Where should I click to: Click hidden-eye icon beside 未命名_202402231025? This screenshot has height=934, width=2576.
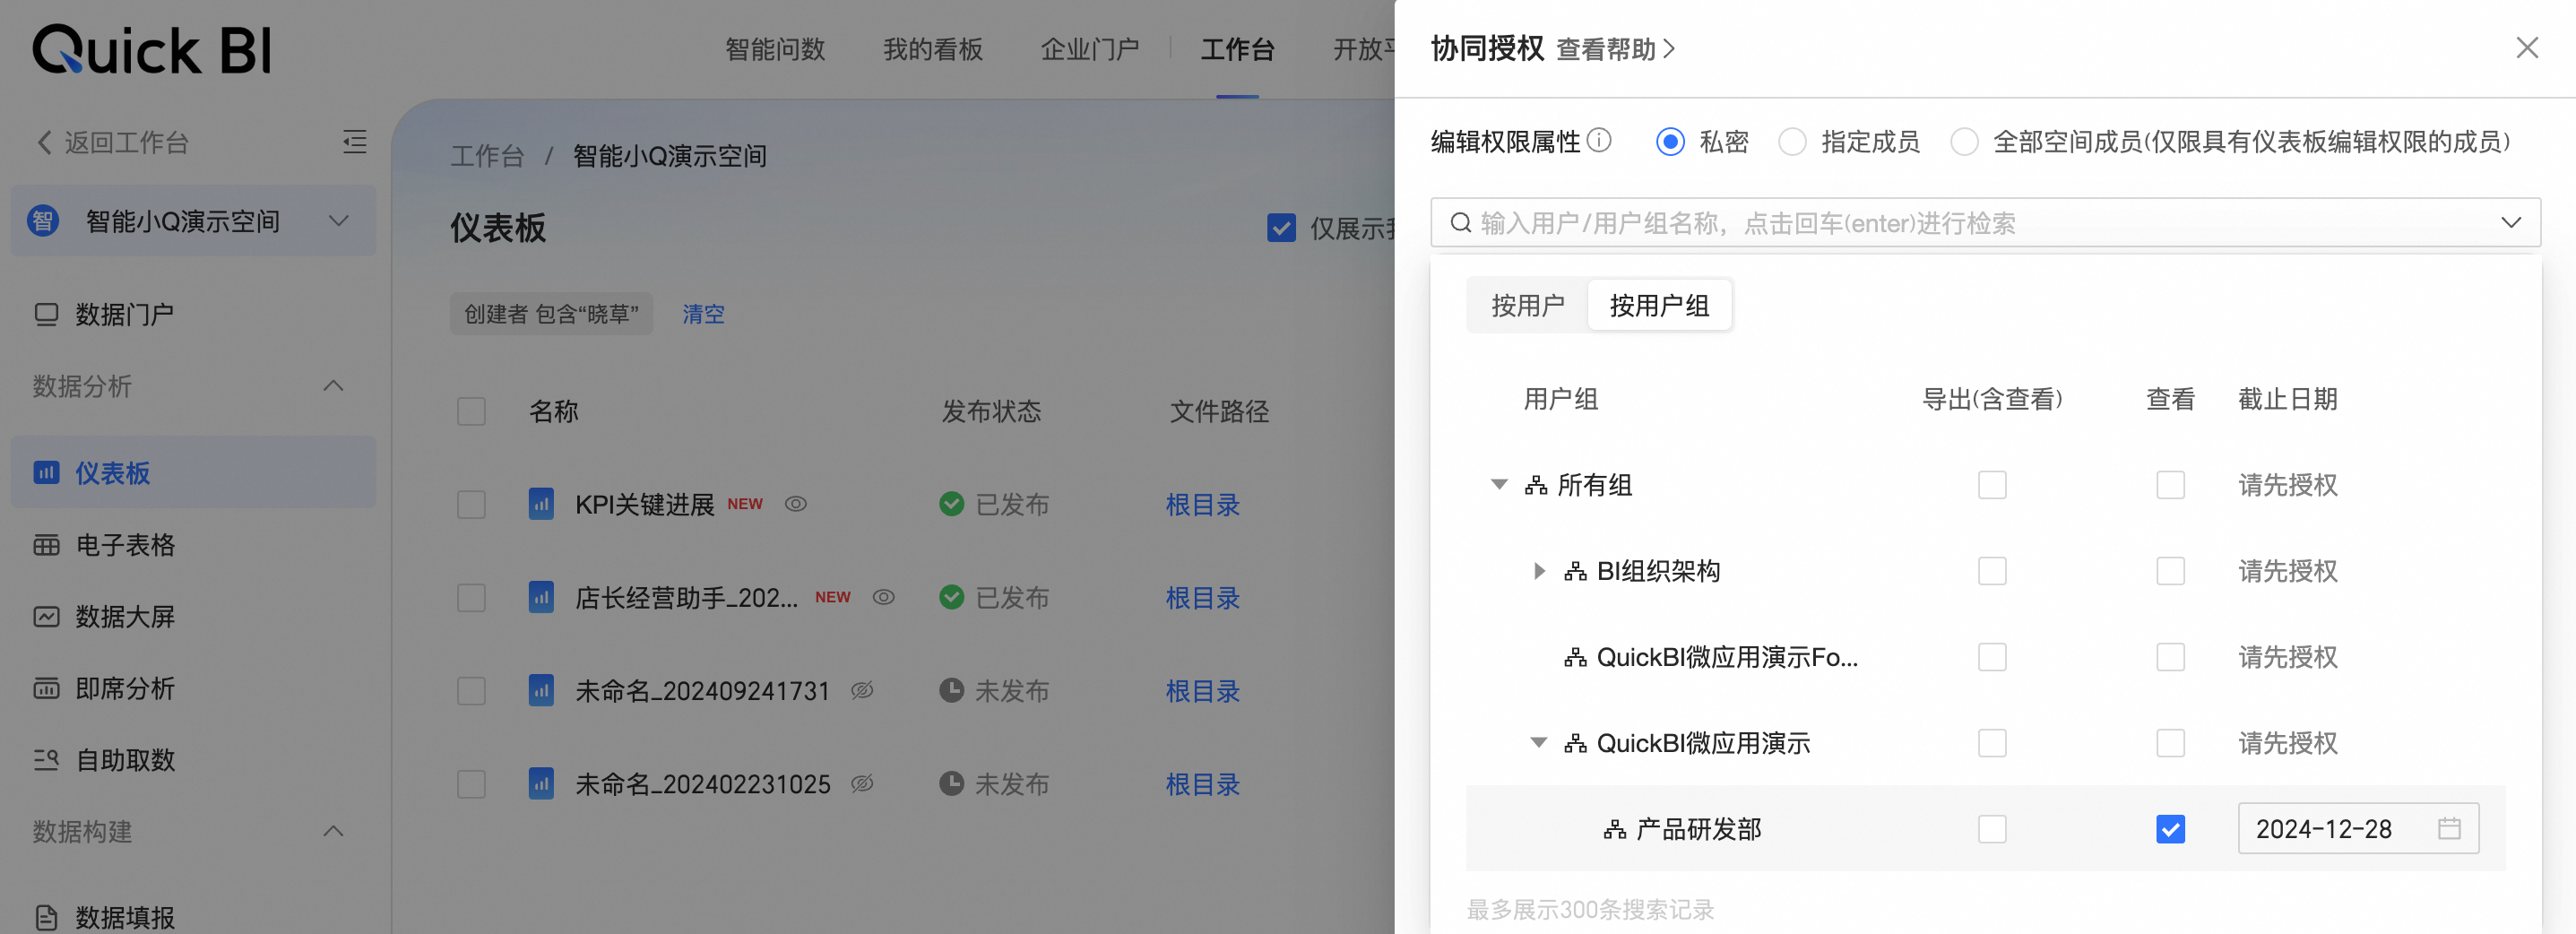tap(862, 783)
